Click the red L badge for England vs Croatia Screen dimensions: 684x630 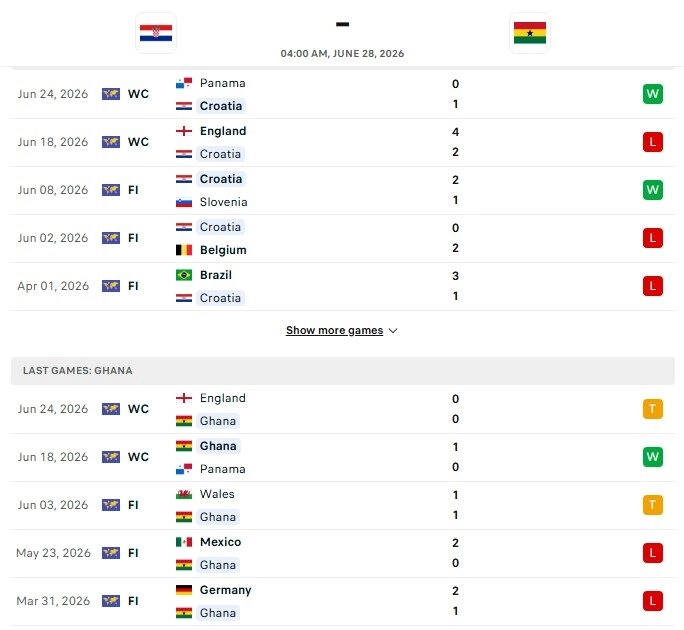pos(653,142)
